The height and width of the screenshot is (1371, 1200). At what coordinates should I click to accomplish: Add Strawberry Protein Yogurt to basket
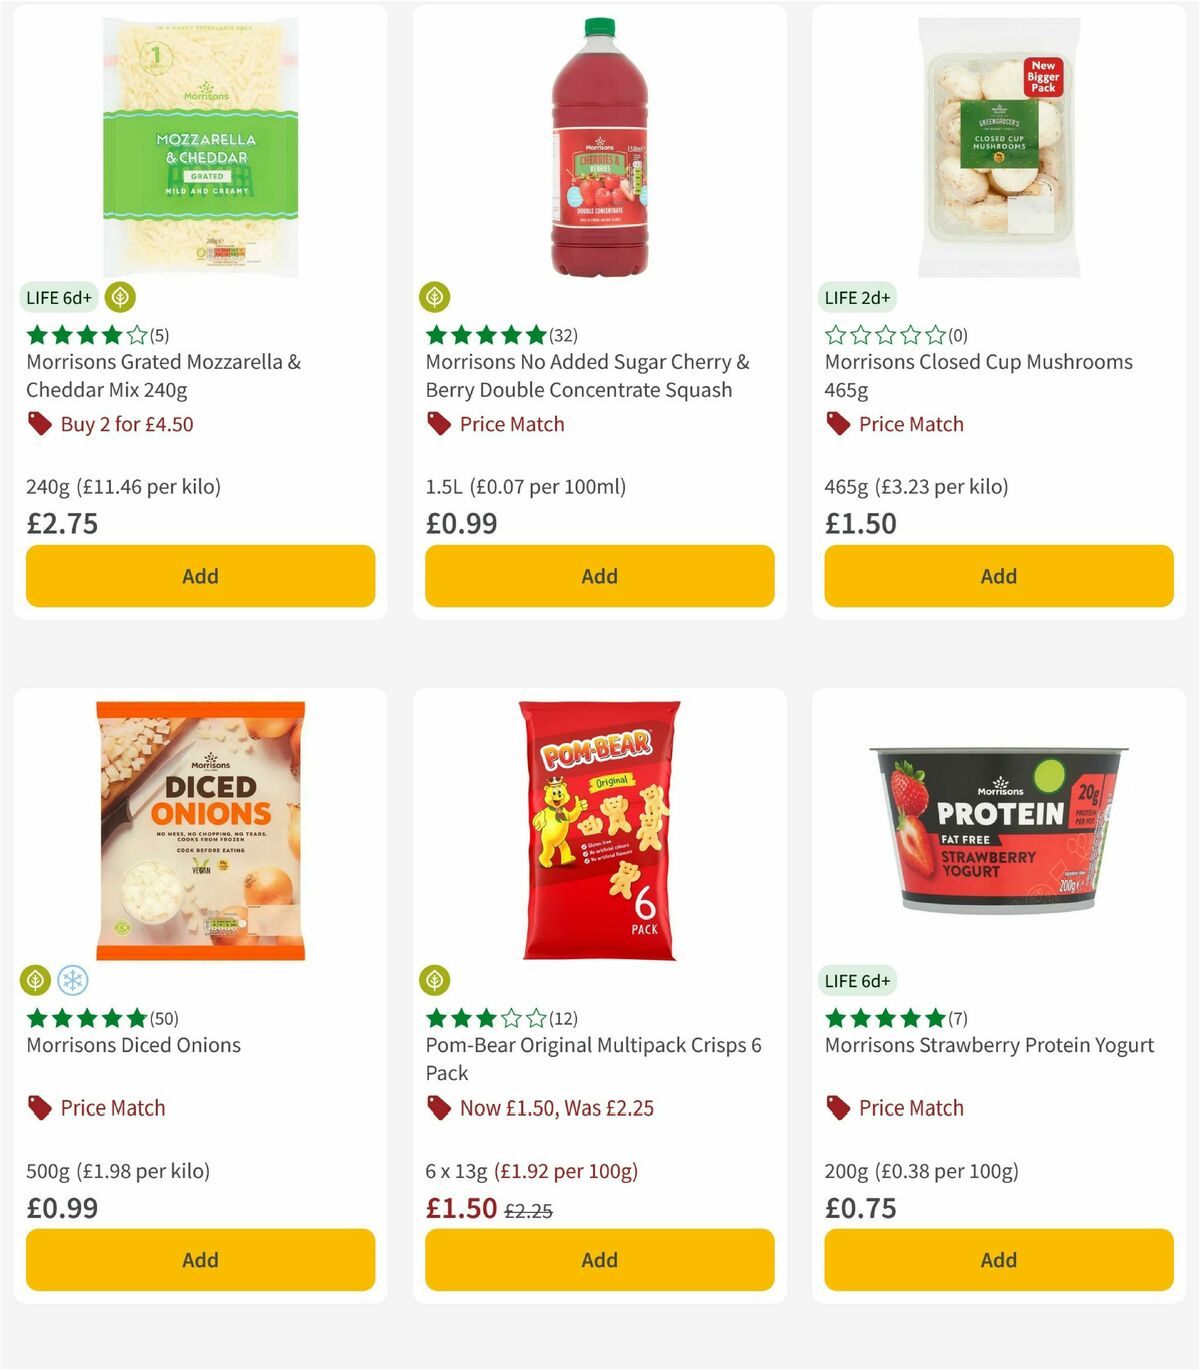(998, 1260)
